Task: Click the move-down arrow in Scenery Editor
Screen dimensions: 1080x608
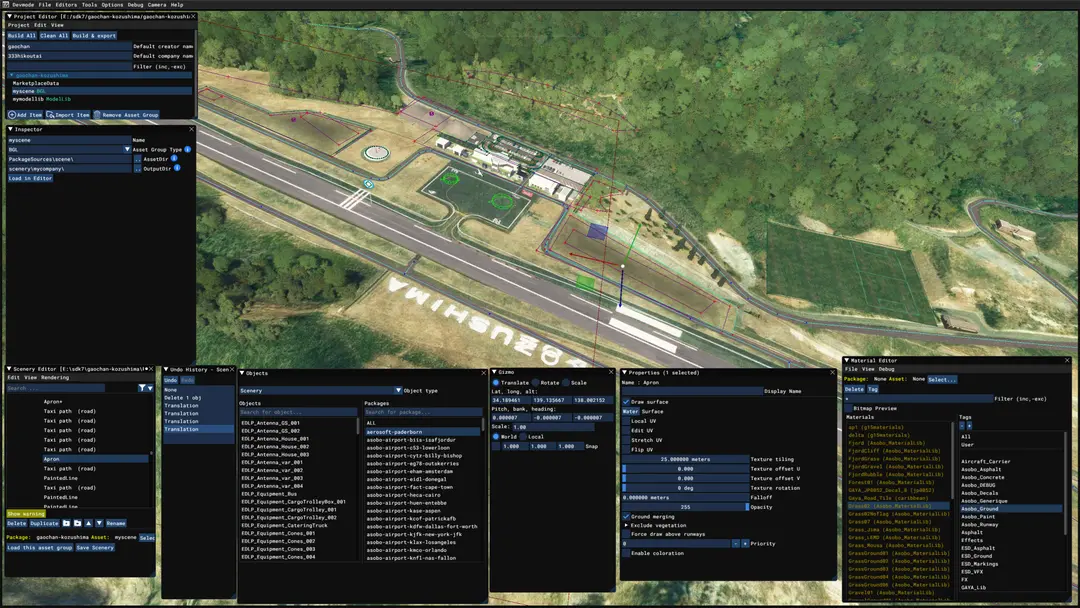Action: pos(99,523)
